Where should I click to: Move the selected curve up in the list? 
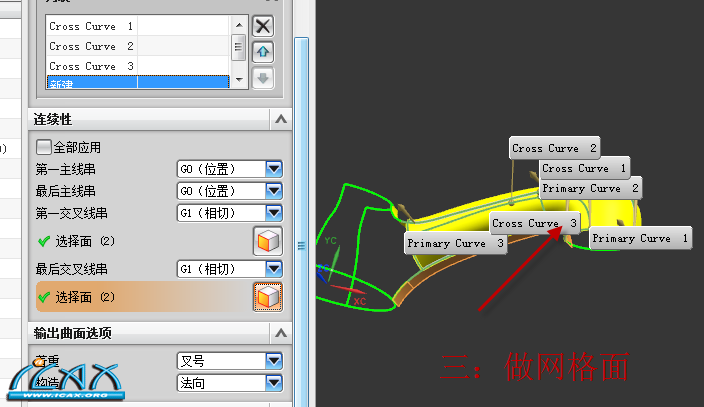(263, 52)
